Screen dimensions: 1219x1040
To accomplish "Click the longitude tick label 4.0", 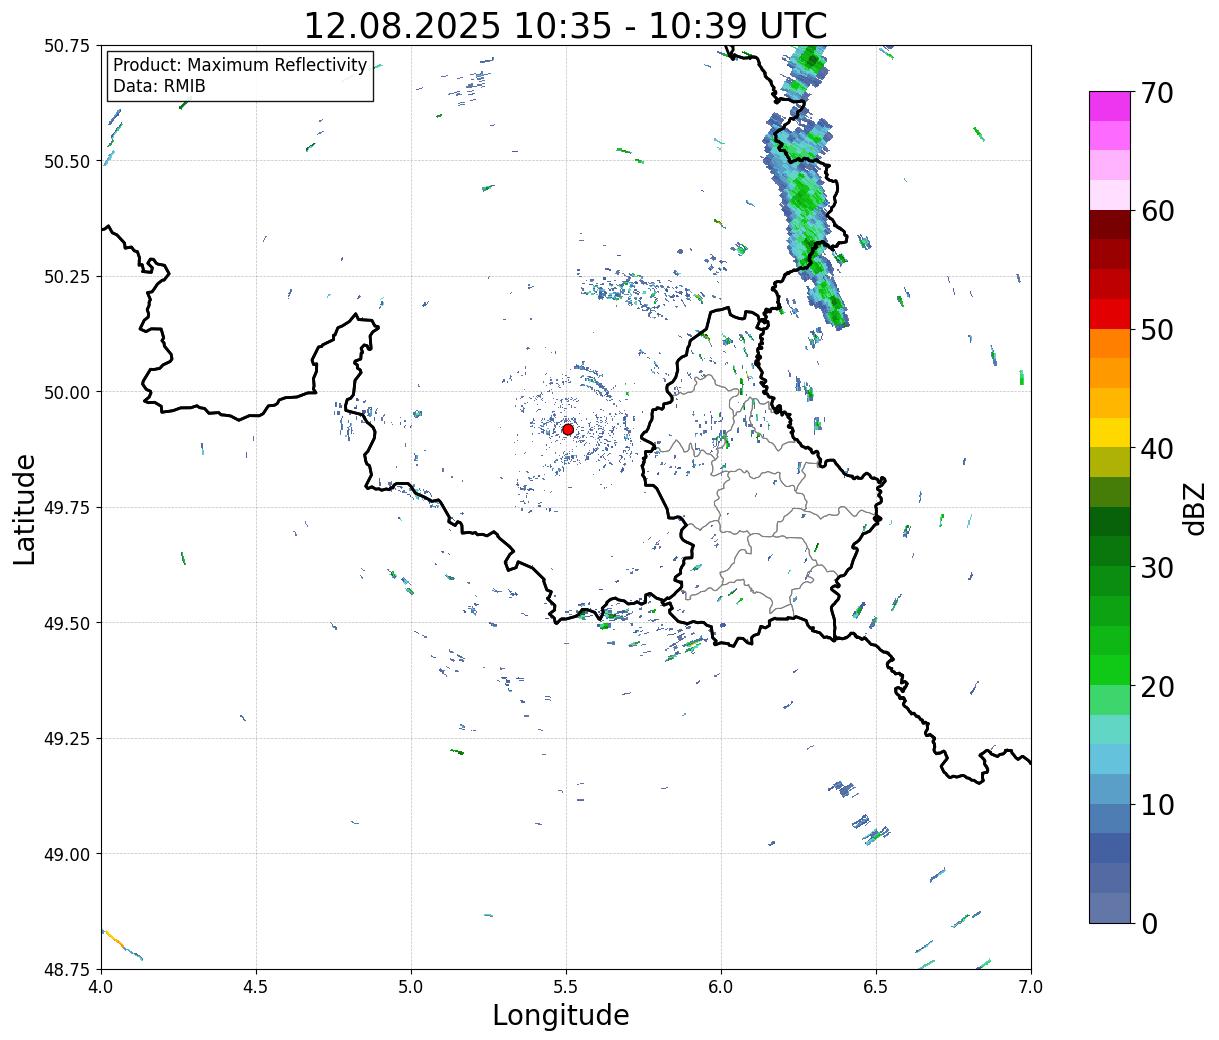I will (x=101, y=986).
